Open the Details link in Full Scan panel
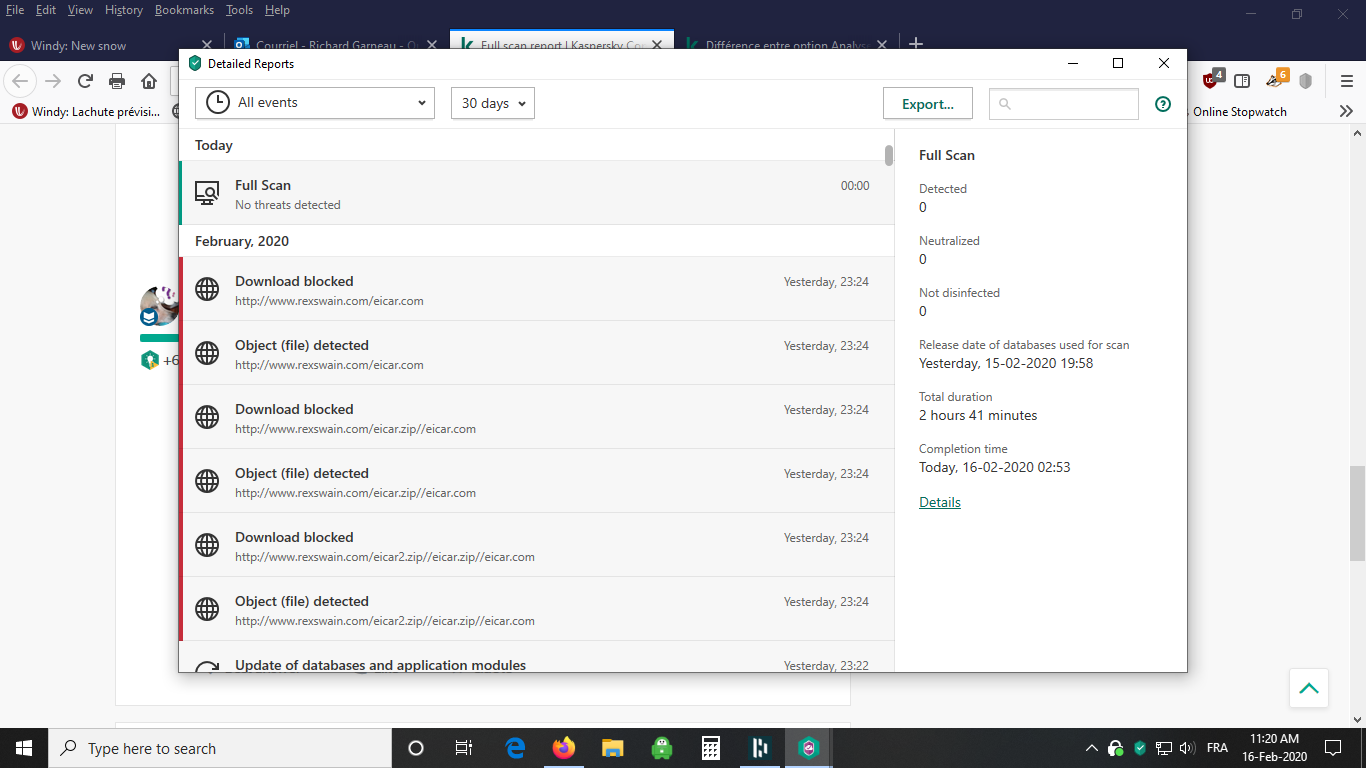The height and width of the screenshot is (768, 1366). pyautogui.click(x=940, y=502)
